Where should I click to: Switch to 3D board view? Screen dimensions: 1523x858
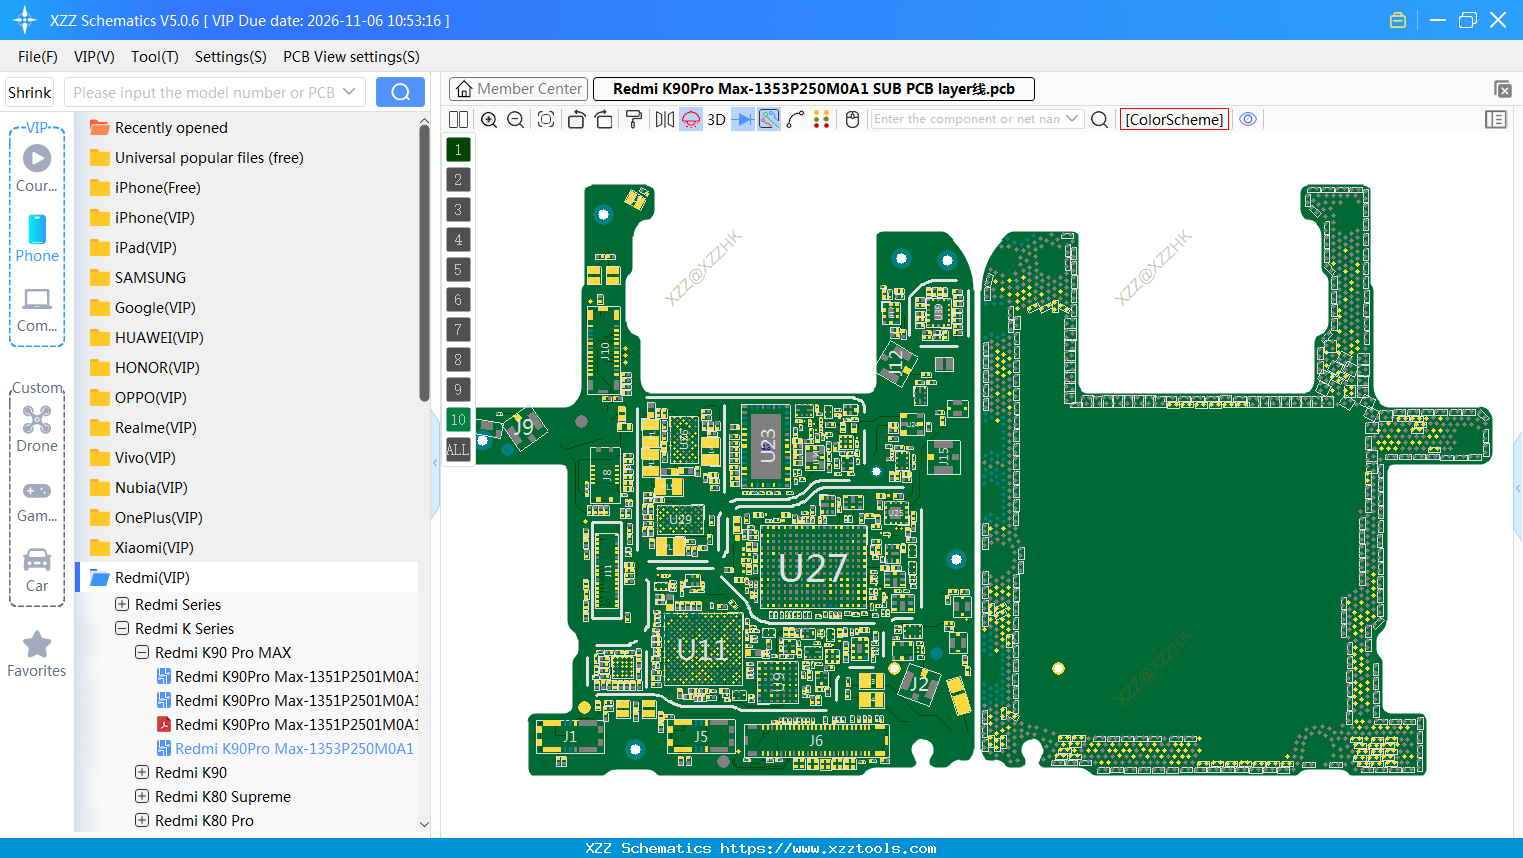715,119
